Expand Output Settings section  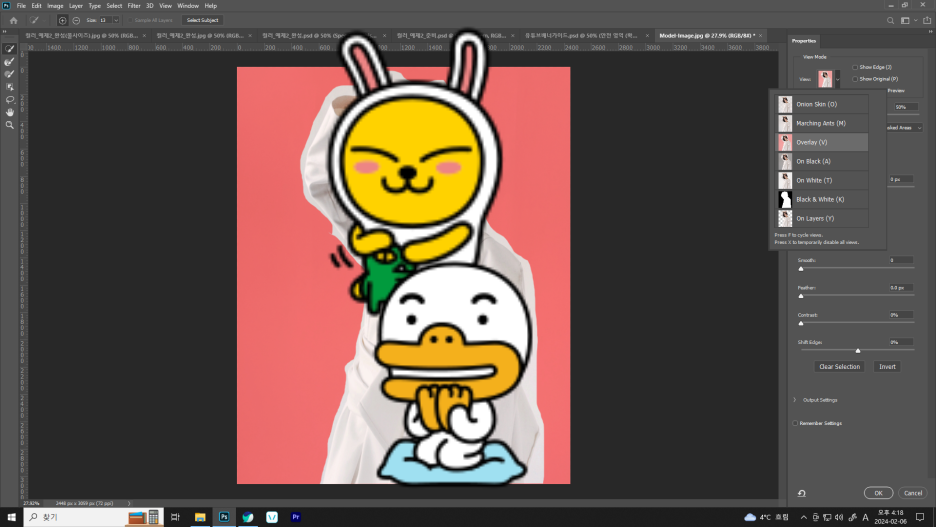[x=795, y=400]
